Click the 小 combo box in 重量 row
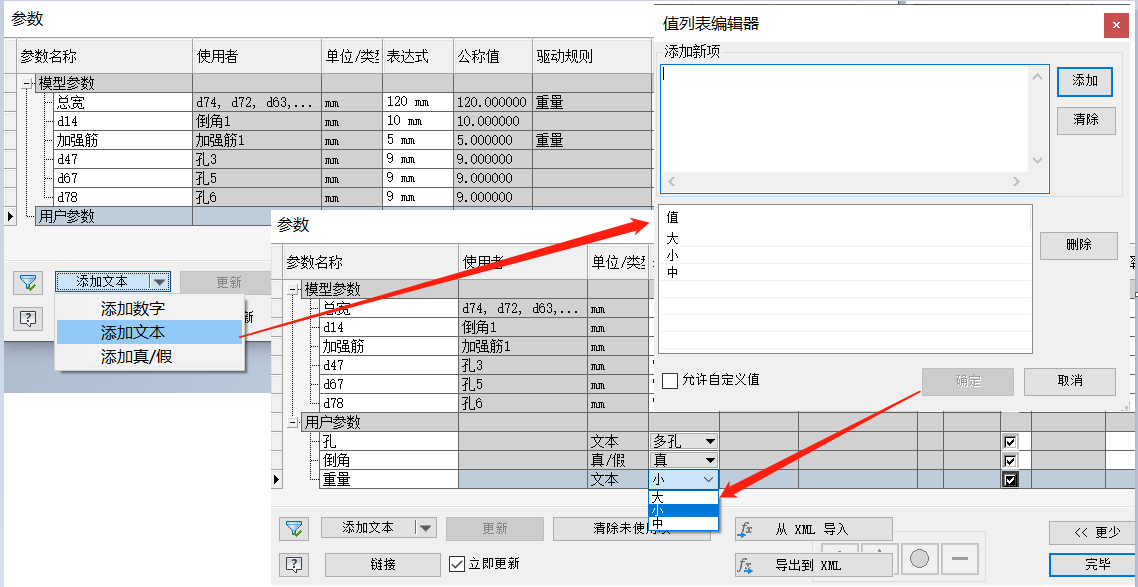Viewport: 1138px width, 587px height. (684, 479)
